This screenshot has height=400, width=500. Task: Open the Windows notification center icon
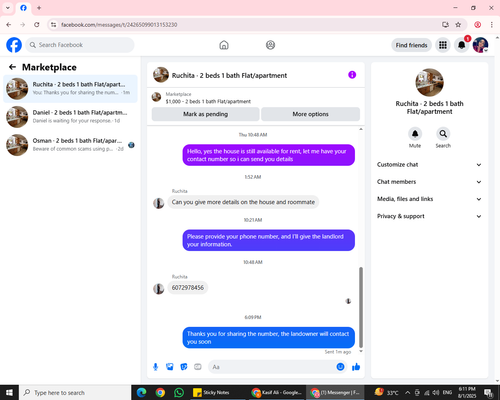coord(488,392)
